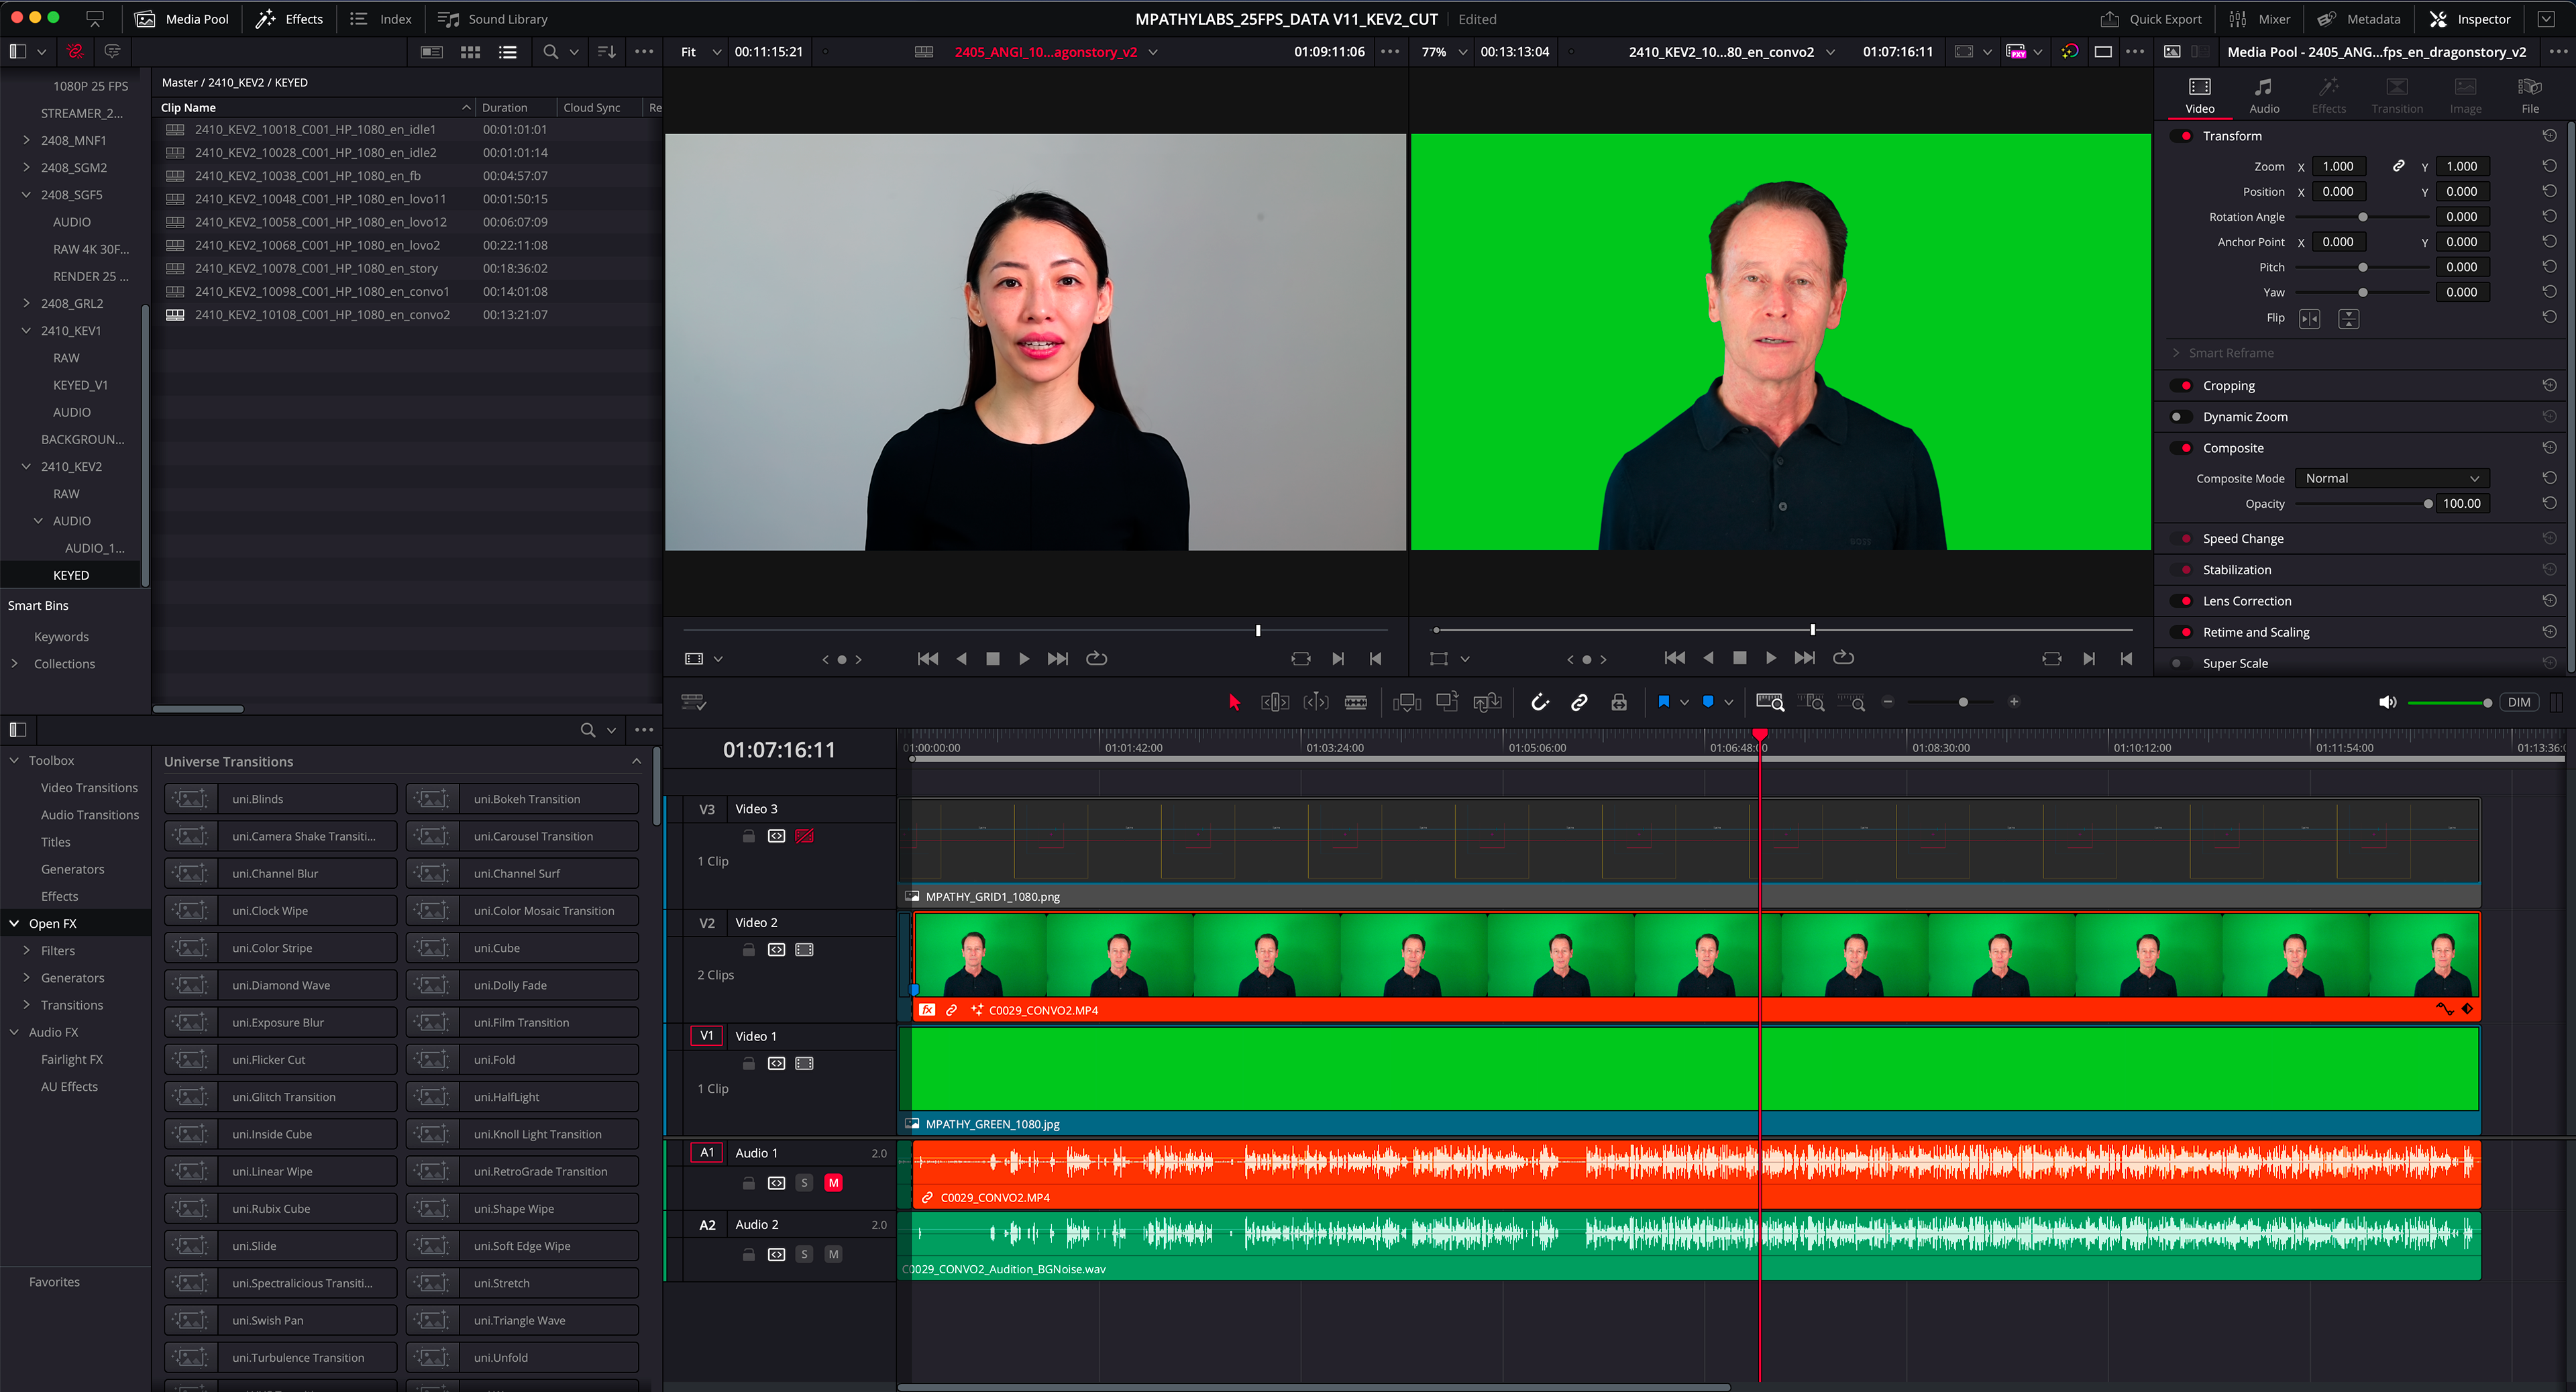Click the Quick Export button
The width and height of the screenshot is (2576, 1392).
coord(2151,19)
